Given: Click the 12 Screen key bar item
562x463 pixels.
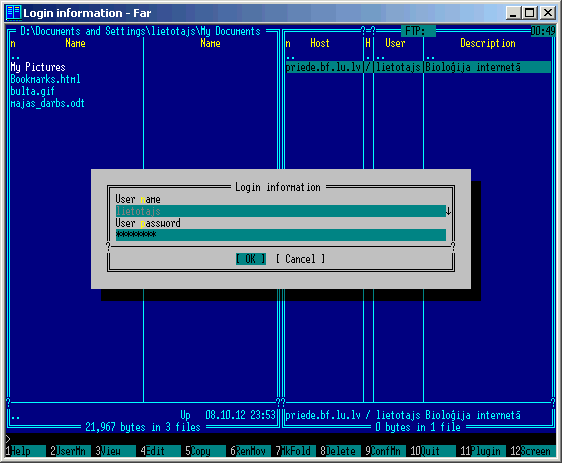Looking at the screenshot, I should (533, 451).
